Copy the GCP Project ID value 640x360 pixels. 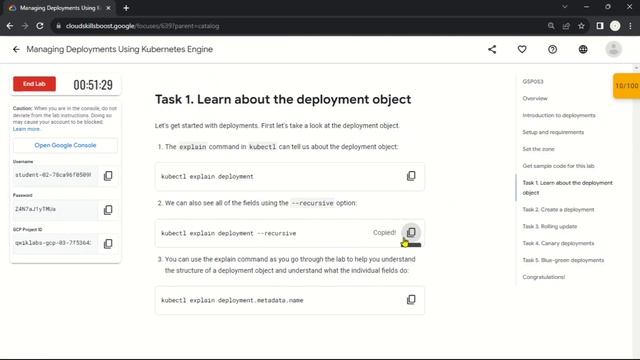point(108,244)
